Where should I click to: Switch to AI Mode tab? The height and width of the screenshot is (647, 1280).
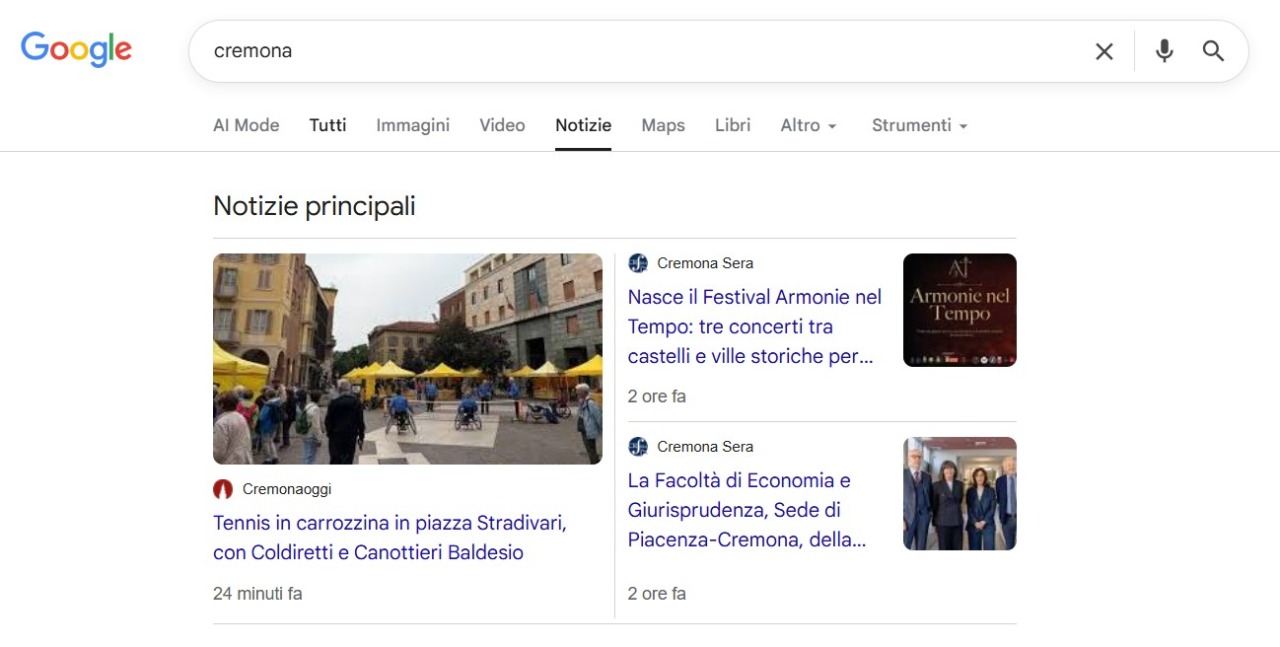point(246,125)
